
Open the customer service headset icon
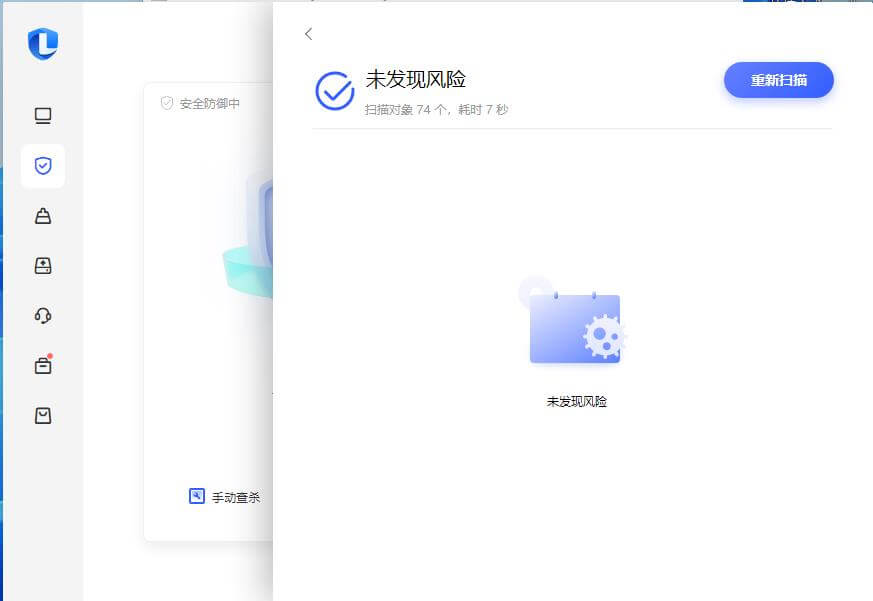43,316
